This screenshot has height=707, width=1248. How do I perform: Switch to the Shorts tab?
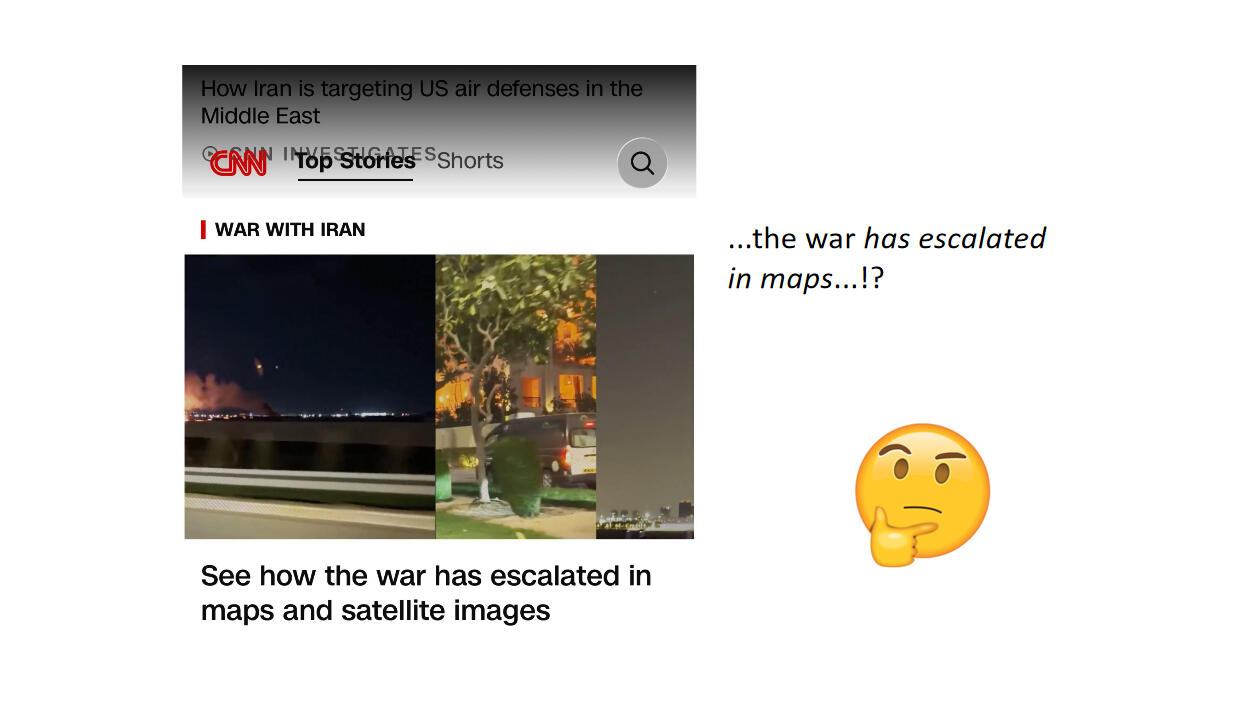point(470,161)
